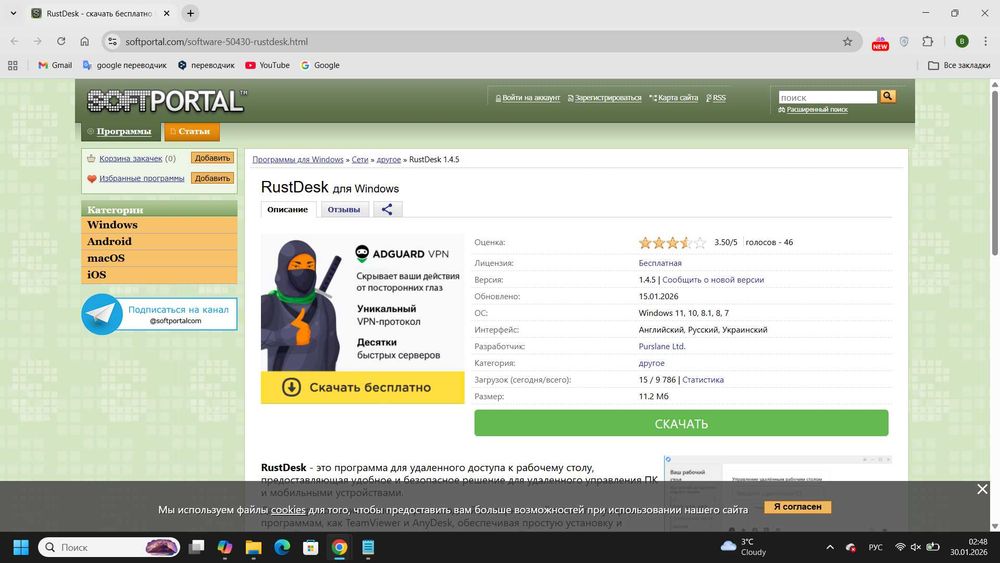The height and width of the screenshot is (563, 1000).
Task: Click the search magnifier button on SoftPortal
Action: point(888,96)
